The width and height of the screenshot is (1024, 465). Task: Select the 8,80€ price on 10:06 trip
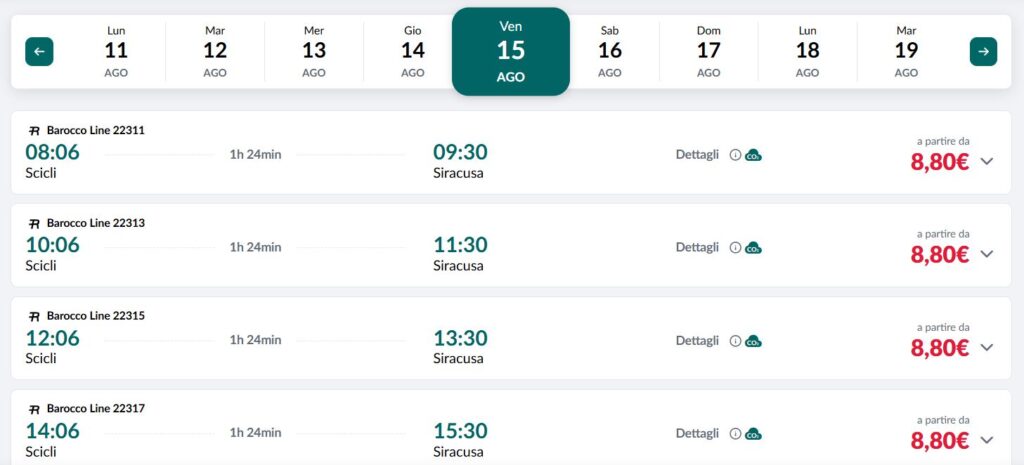point(940,255)
